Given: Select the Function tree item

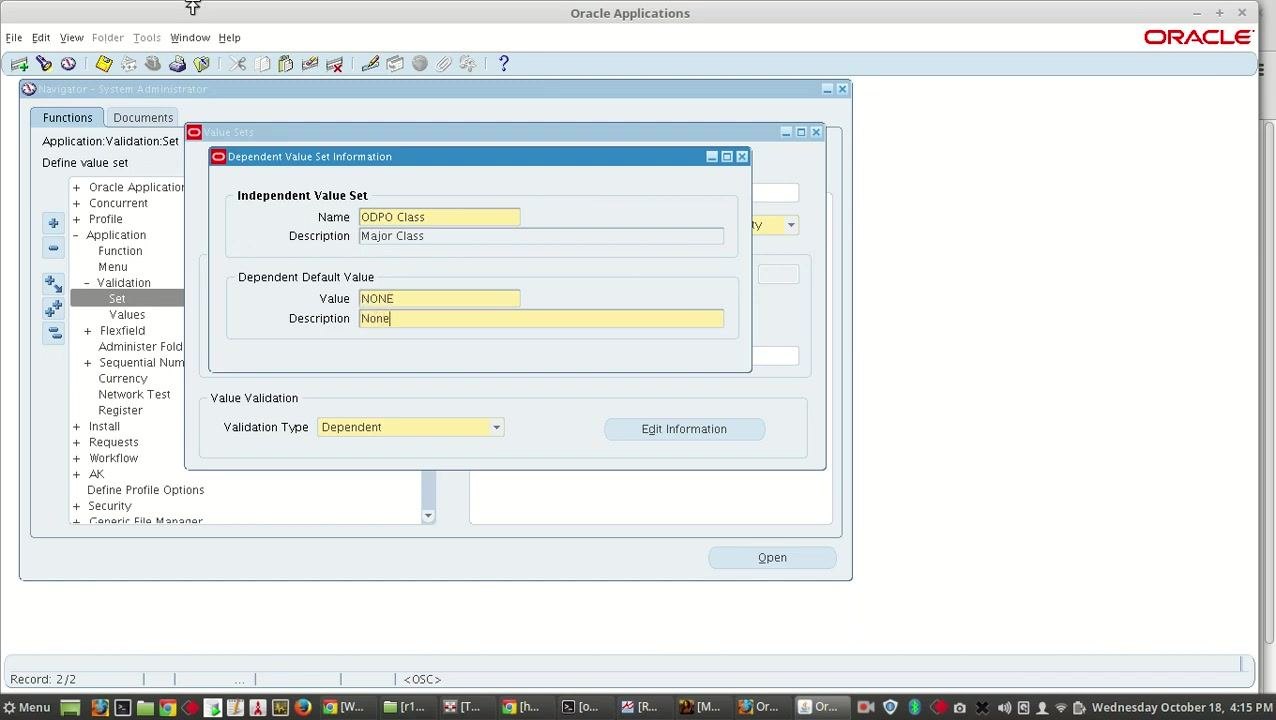Looking at the screenshot, I should point(120,251).
